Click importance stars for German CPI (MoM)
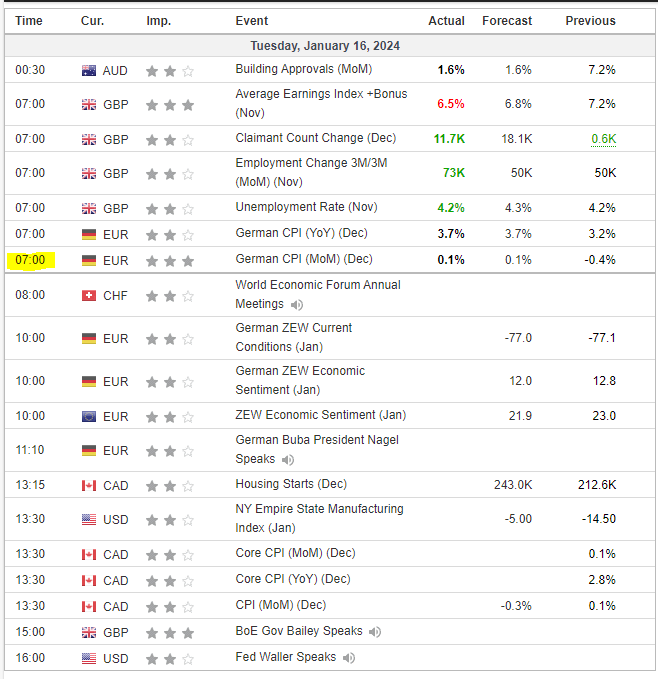Image resolution: width=658 pixels, height=679 pixels. [x=170, y=261]
